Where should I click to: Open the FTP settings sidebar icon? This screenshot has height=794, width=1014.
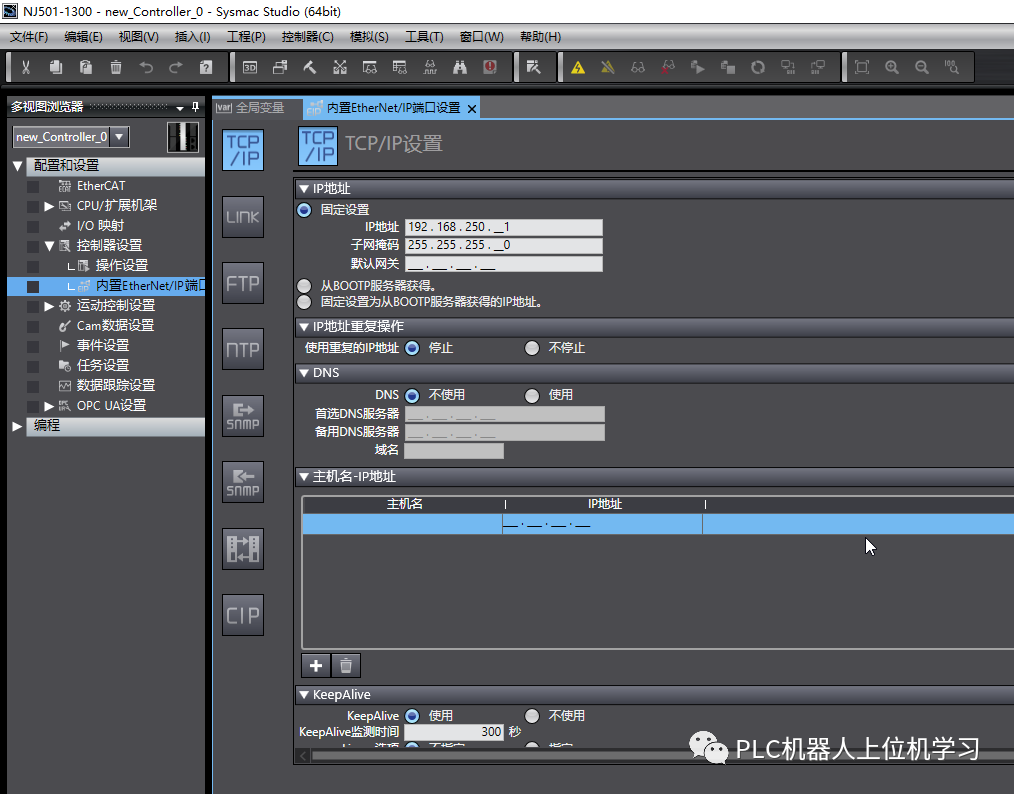point(243,283)
